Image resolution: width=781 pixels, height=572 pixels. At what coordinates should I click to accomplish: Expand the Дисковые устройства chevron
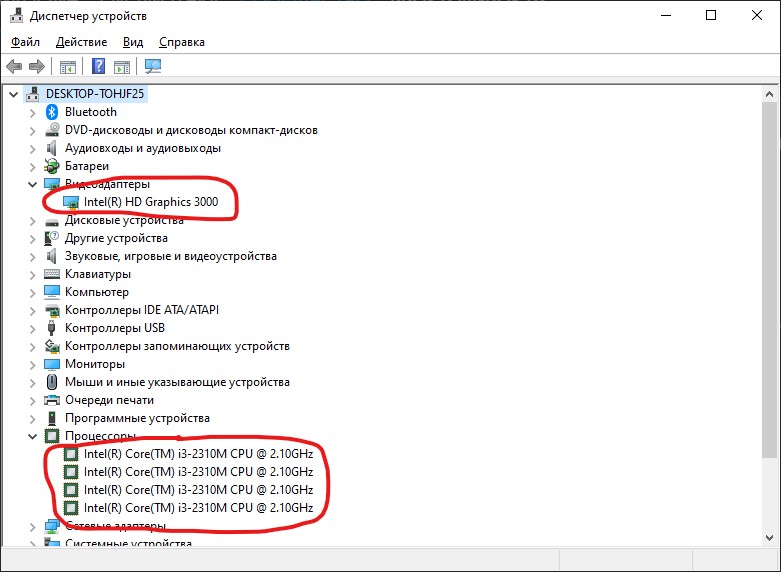click(x=32, y=221)
